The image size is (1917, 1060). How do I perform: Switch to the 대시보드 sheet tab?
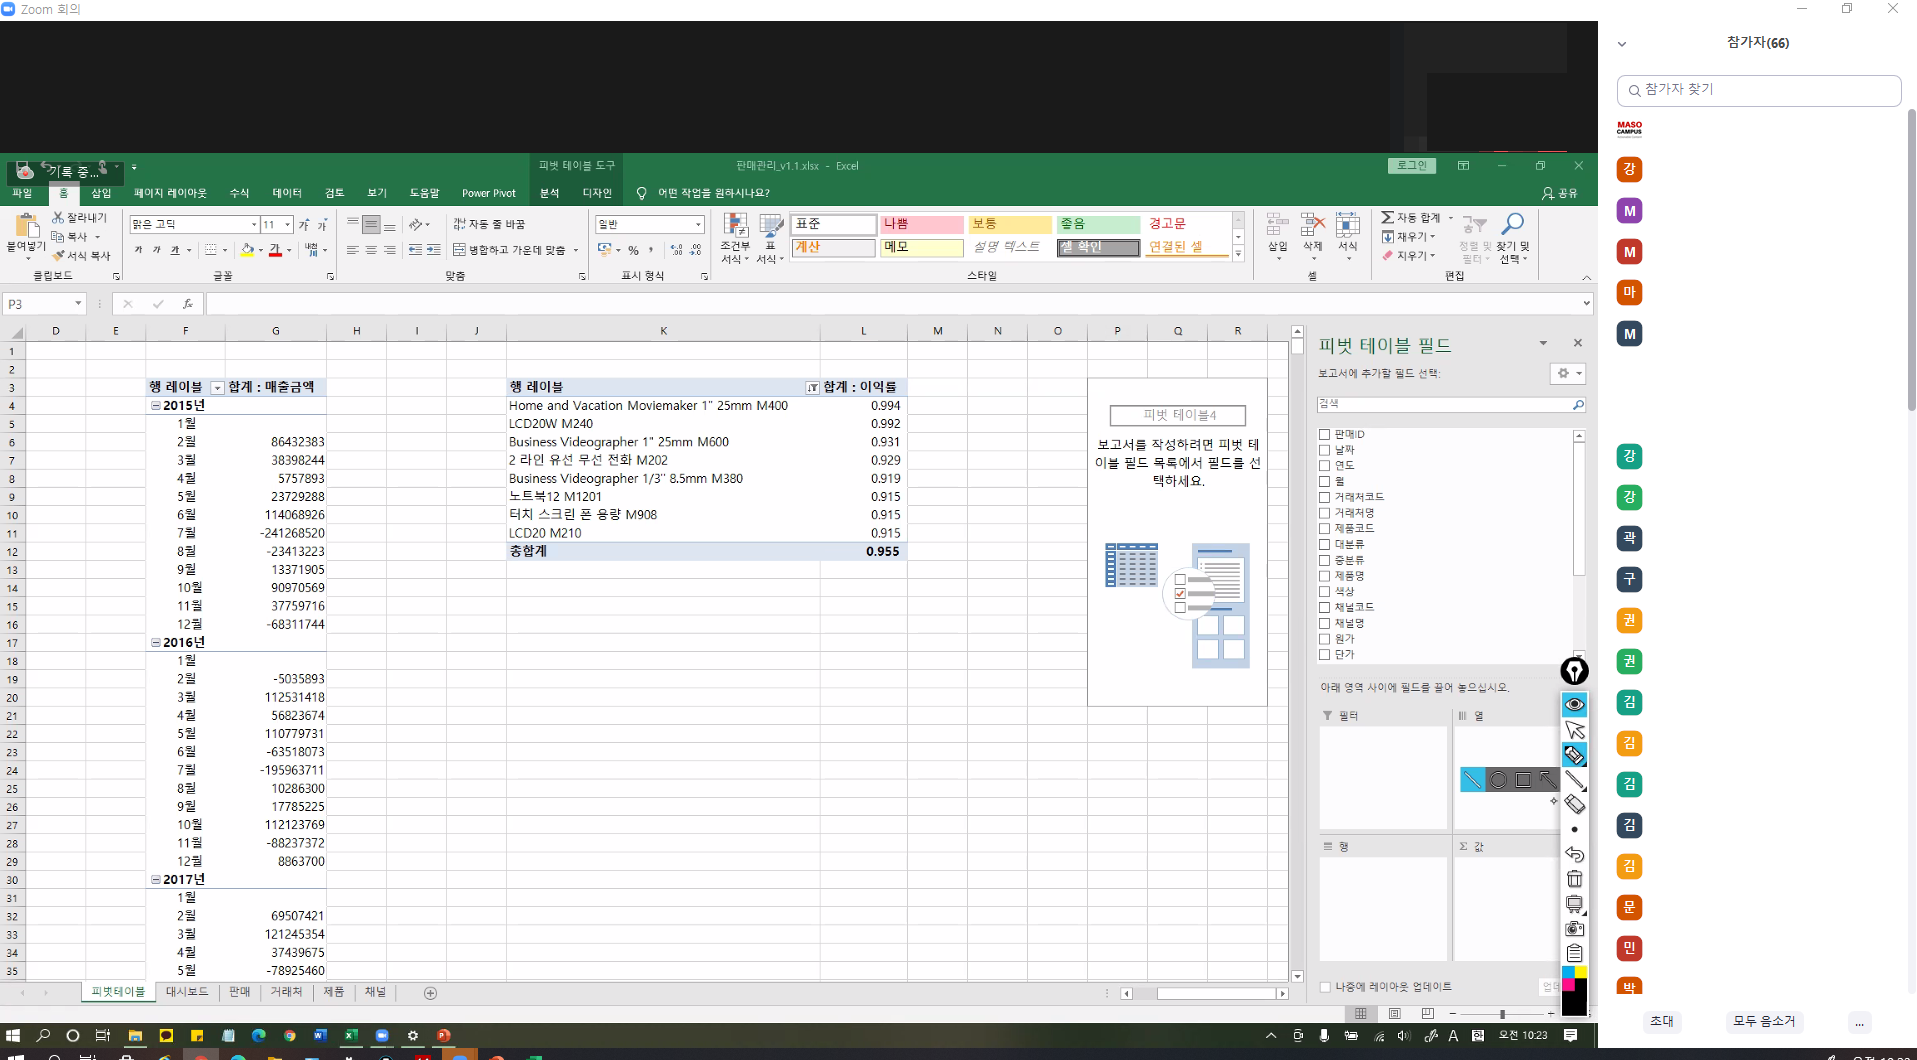[187, 992]
